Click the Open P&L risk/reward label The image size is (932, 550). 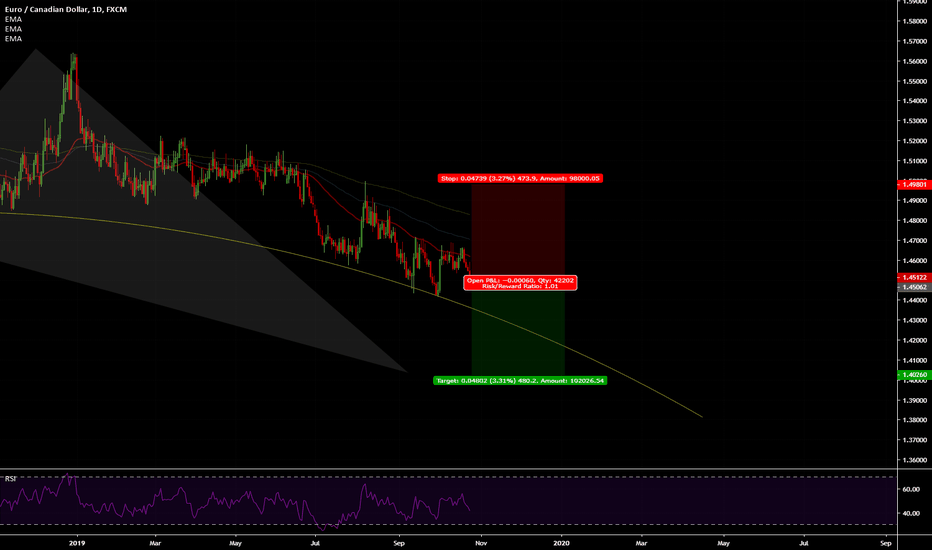[x=520, y=283]
